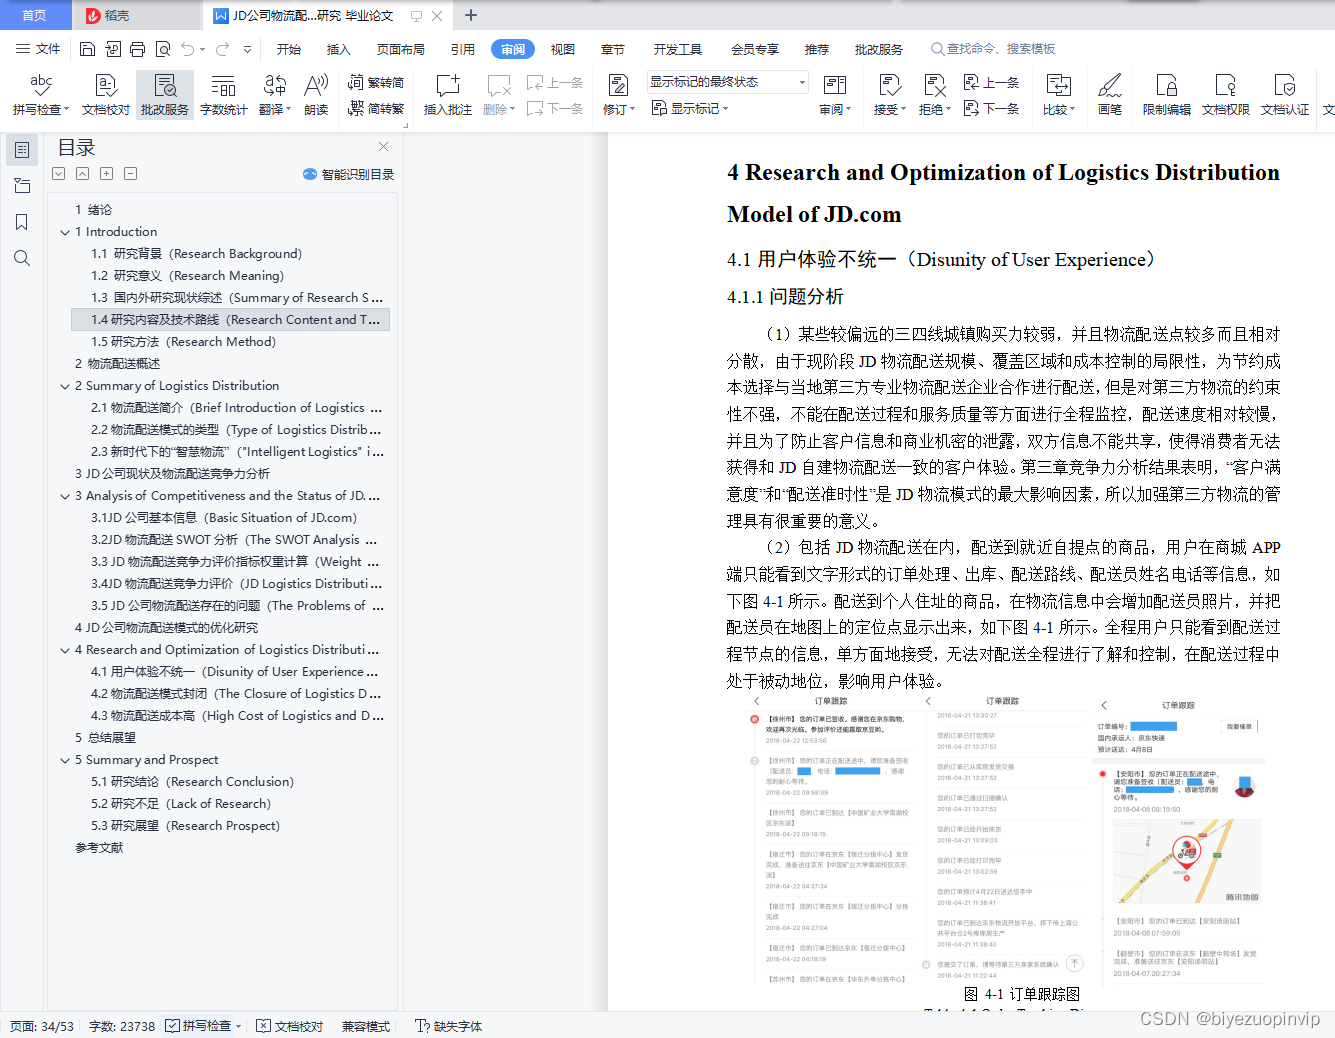
Task: Click the search commands box 查找命令
Action: (995, 49)
